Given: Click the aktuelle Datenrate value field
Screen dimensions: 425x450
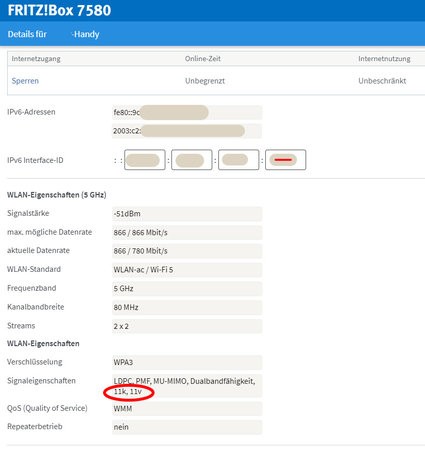Looking at the screenshot, I should (187, 251).
